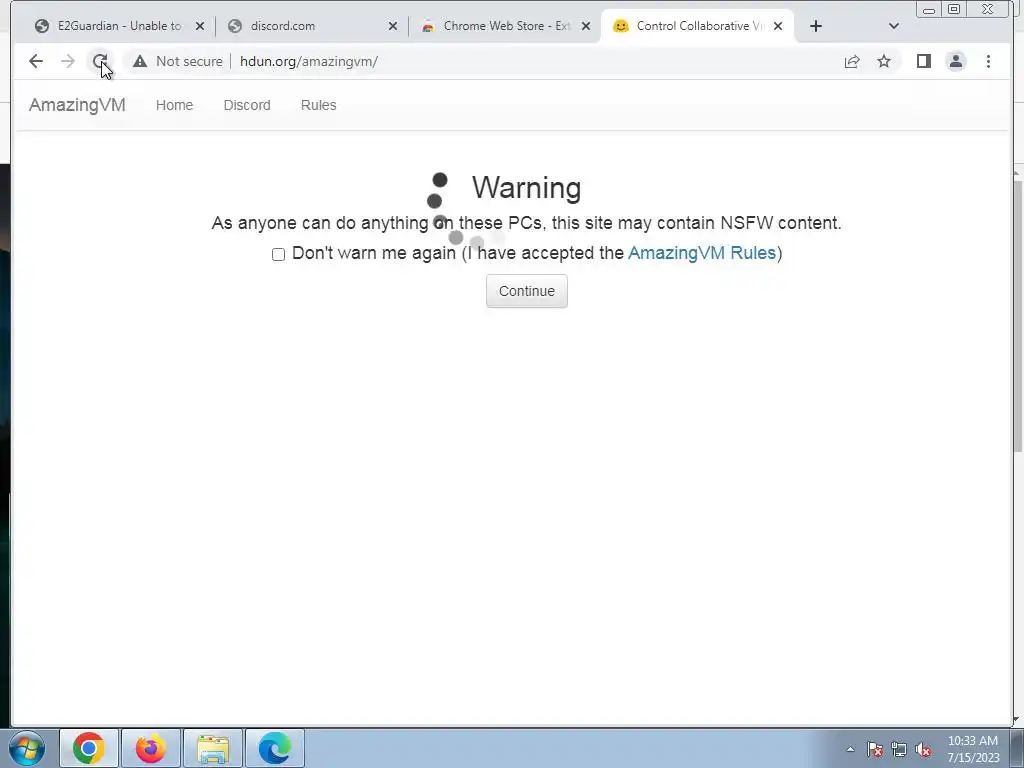Close the Chrome Web Store tab
The image size is (1024, 768).
586,26
